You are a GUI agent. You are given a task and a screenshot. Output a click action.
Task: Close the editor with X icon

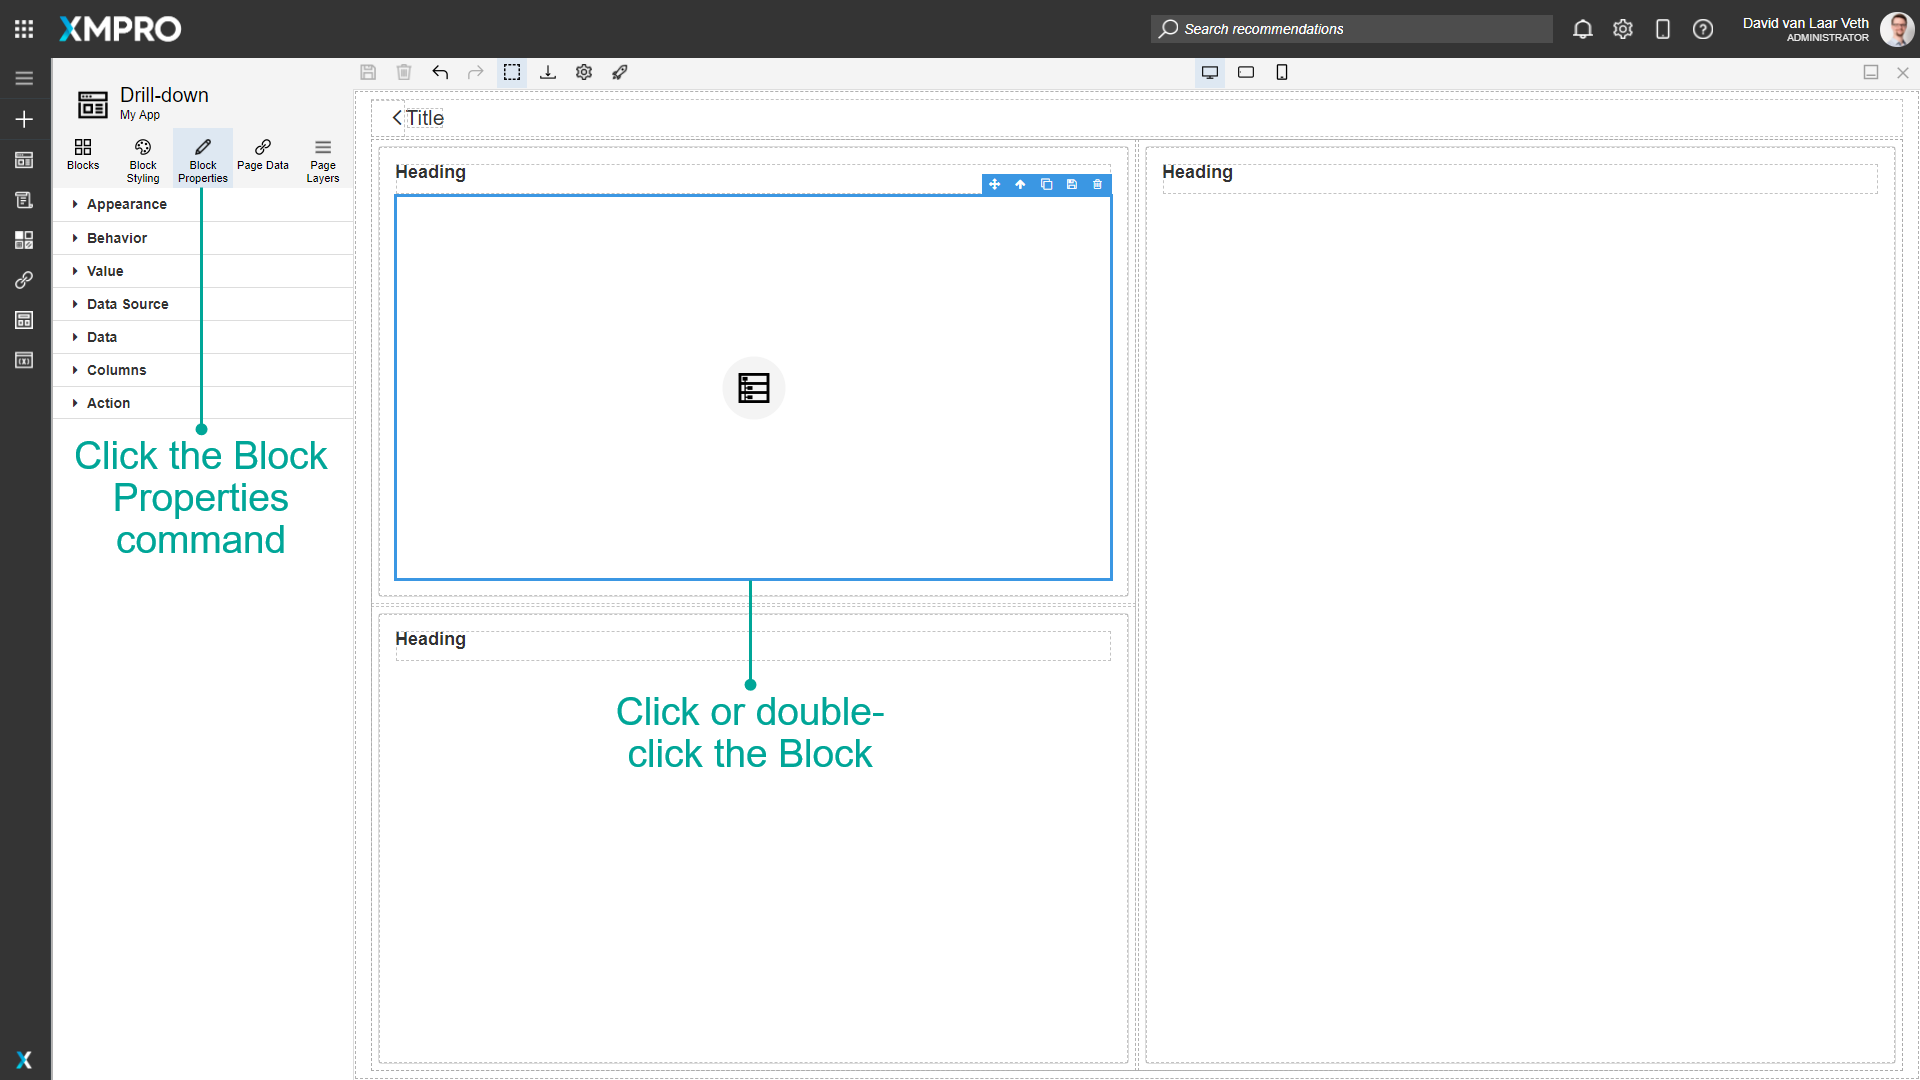[x=1903, y=73]
